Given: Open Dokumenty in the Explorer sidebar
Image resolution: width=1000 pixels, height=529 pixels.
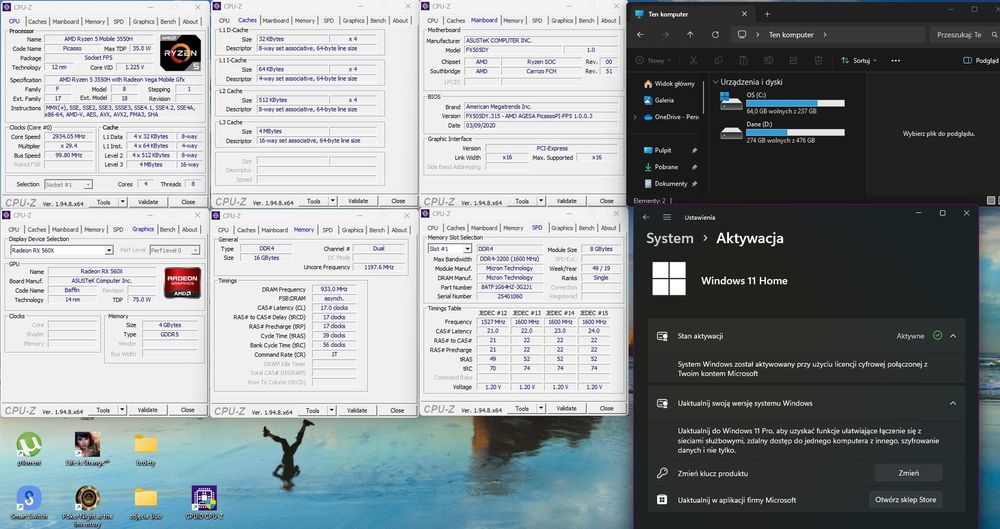Looking at the screenshot, I should (x=665, y=184).
